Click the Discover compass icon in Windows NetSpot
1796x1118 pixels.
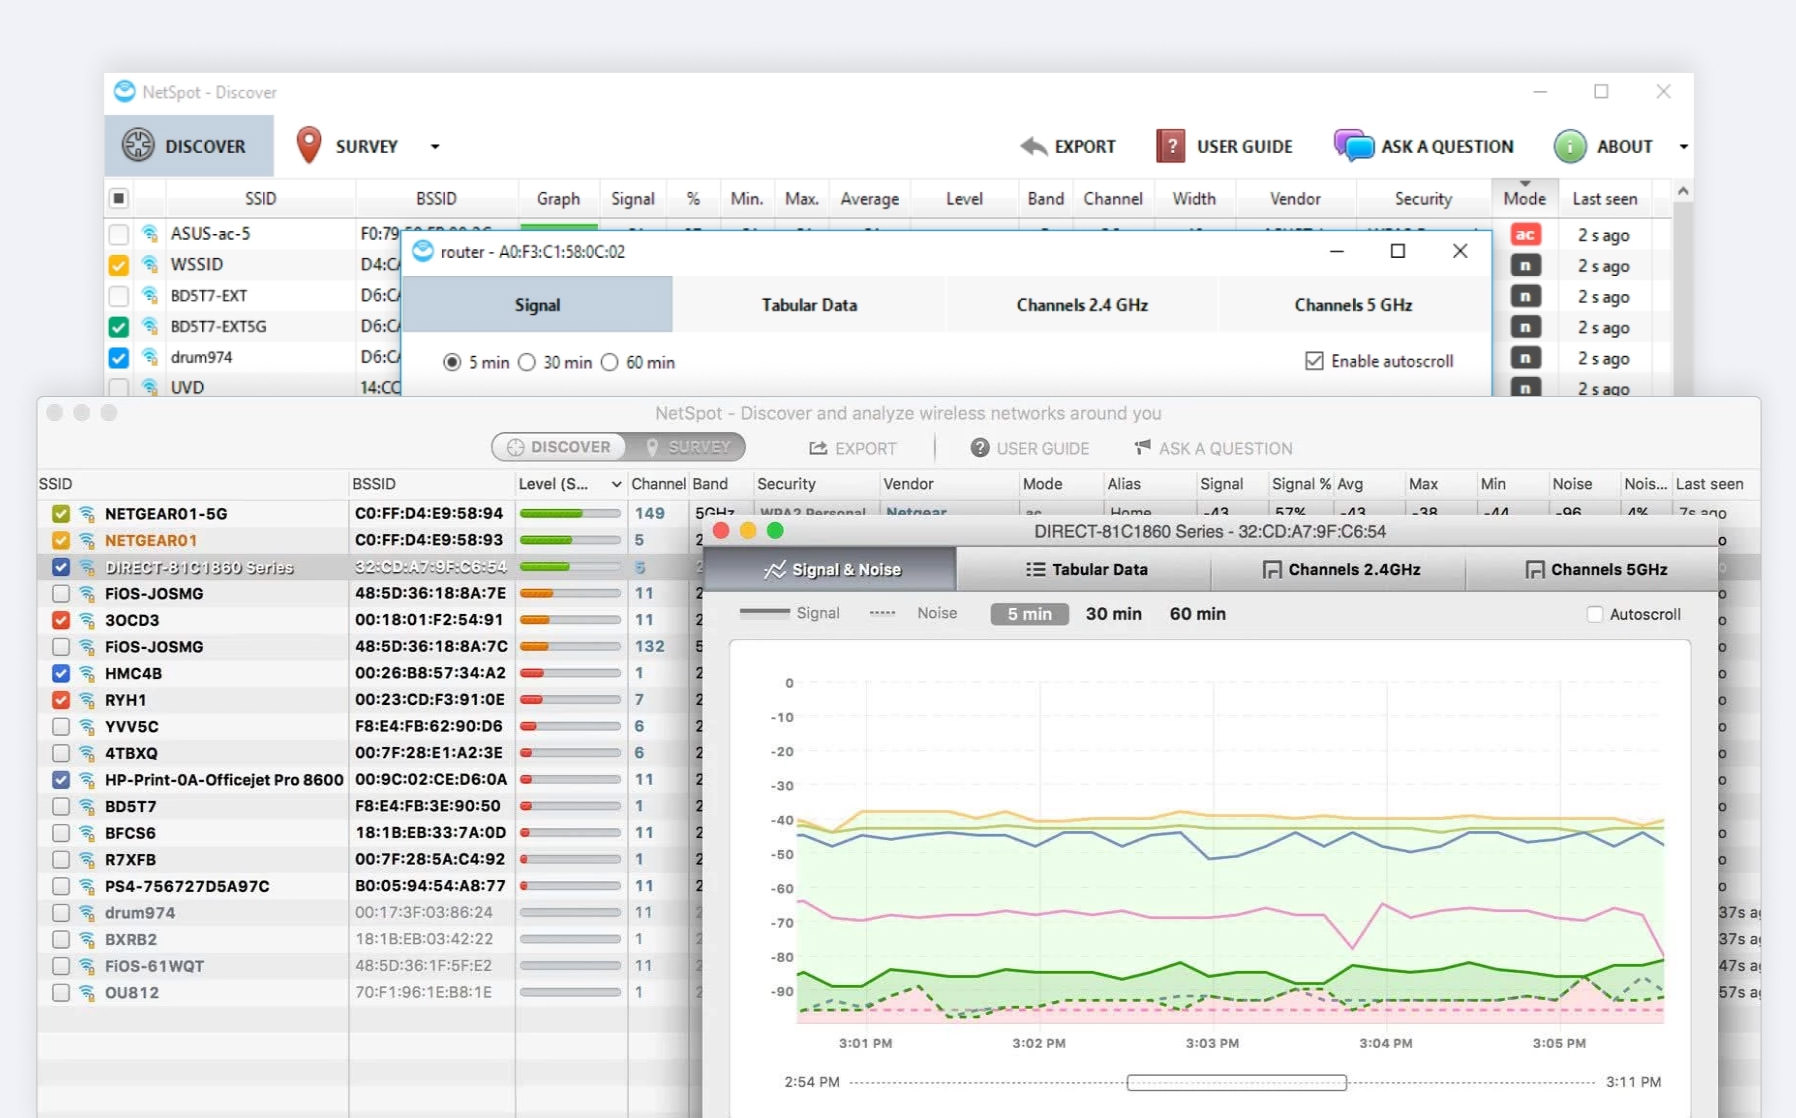pos(138,145)
